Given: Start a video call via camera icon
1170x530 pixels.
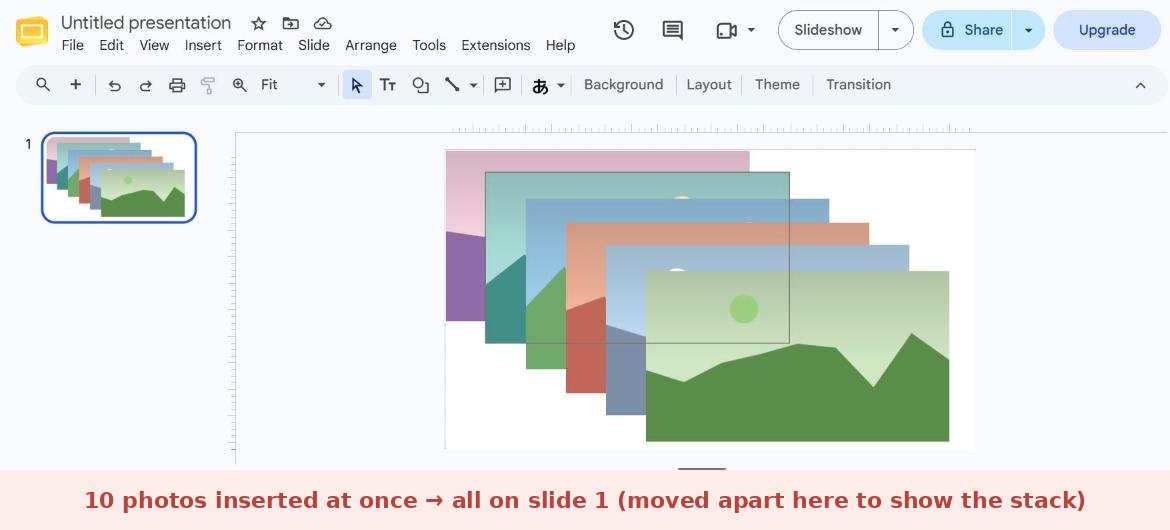Looking at the screenshot, I should pyautogui.click(x=726, y=31).
